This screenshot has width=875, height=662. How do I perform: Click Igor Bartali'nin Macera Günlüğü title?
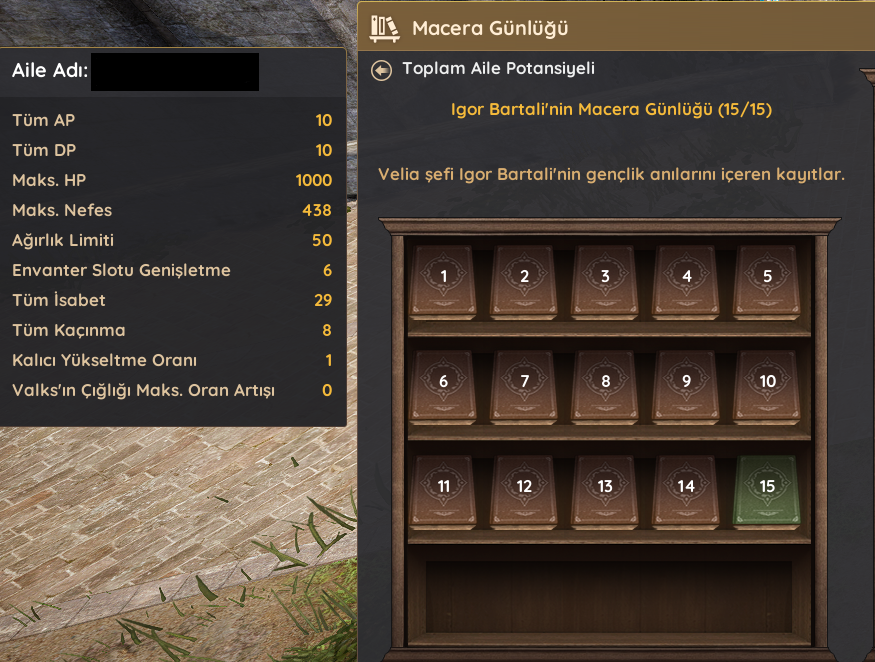point(611,109)
